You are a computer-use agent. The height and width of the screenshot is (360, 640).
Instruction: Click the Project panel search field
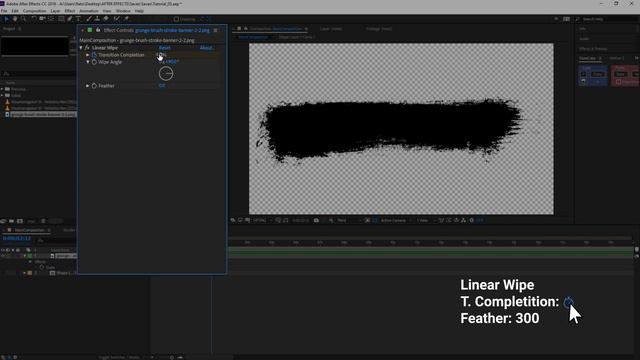pyautogui.click(x=39, y=74)
